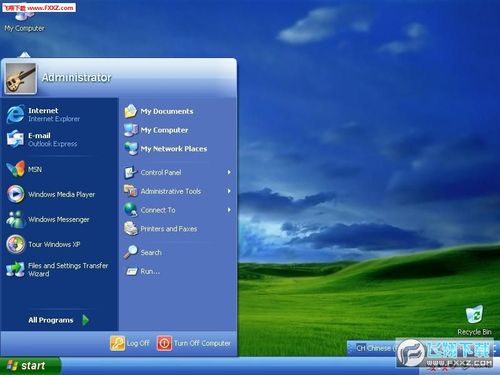
Task: Click the My Documents label
Action: coord(167,111)
